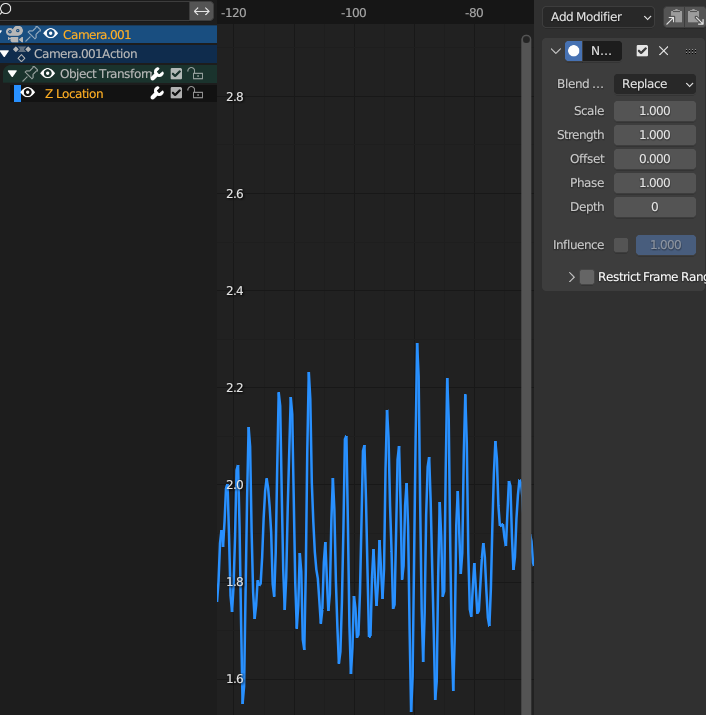This screenshot has height=715, width=706.
Task: Click the paste modifiers icon in modifier panel
Action: click(x=695, y=17)
